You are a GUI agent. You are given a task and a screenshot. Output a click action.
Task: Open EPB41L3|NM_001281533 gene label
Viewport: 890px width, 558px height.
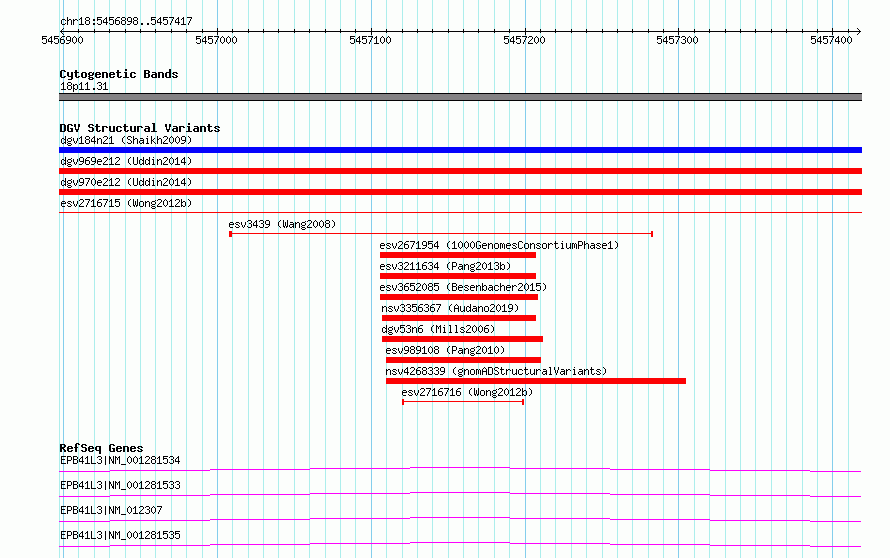pos(120,485)
